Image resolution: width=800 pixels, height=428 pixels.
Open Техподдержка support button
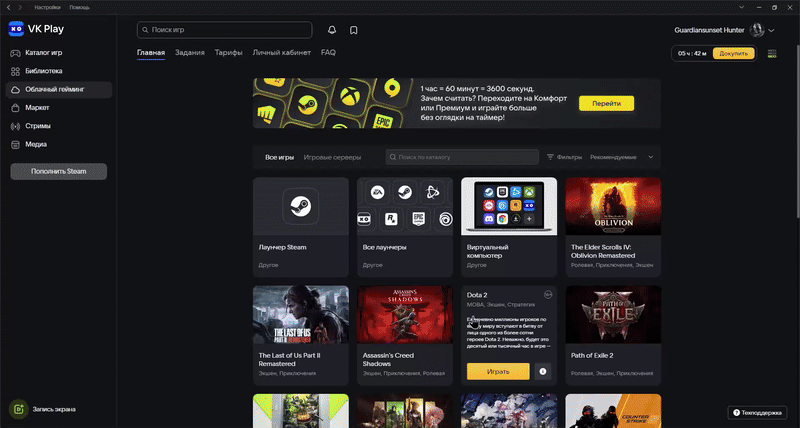757,413
